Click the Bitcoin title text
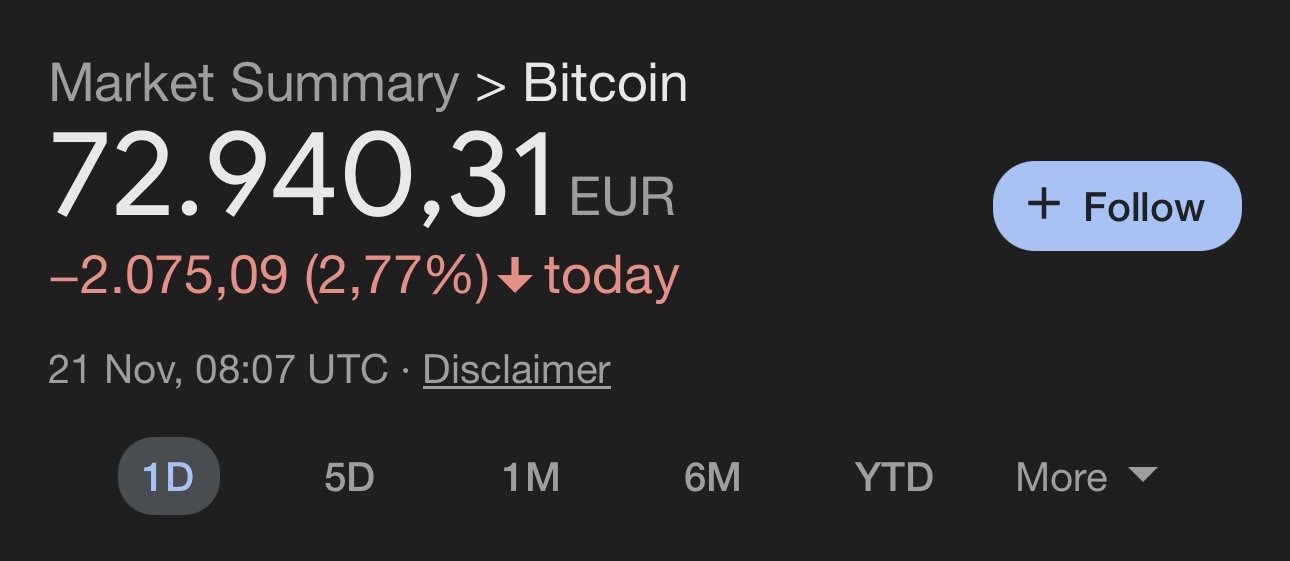This screenshot has width=1290, height=561. tap(605, 84)
